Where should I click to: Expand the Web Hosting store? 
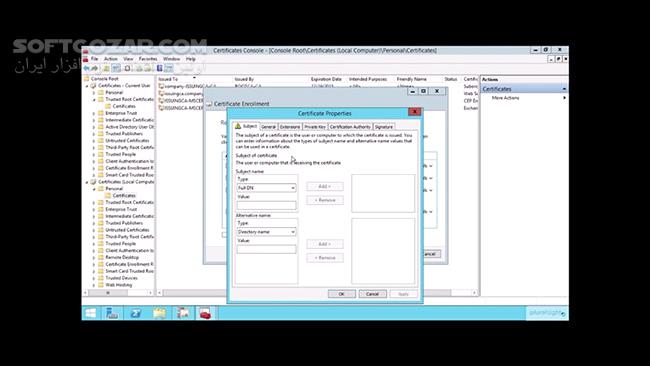pos(94,285)
